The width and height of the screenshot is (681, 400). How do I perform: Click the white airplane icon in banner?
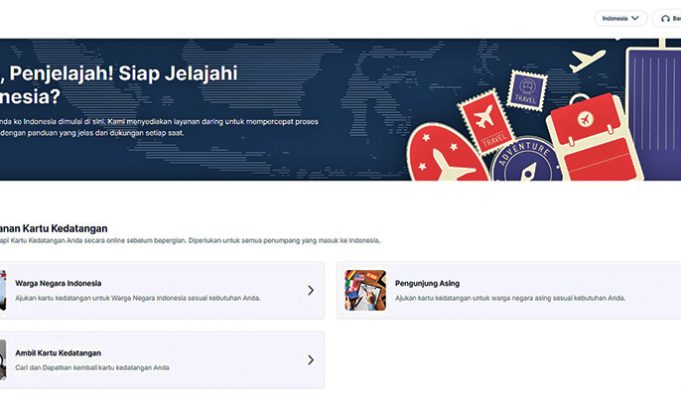click(587, 59)
